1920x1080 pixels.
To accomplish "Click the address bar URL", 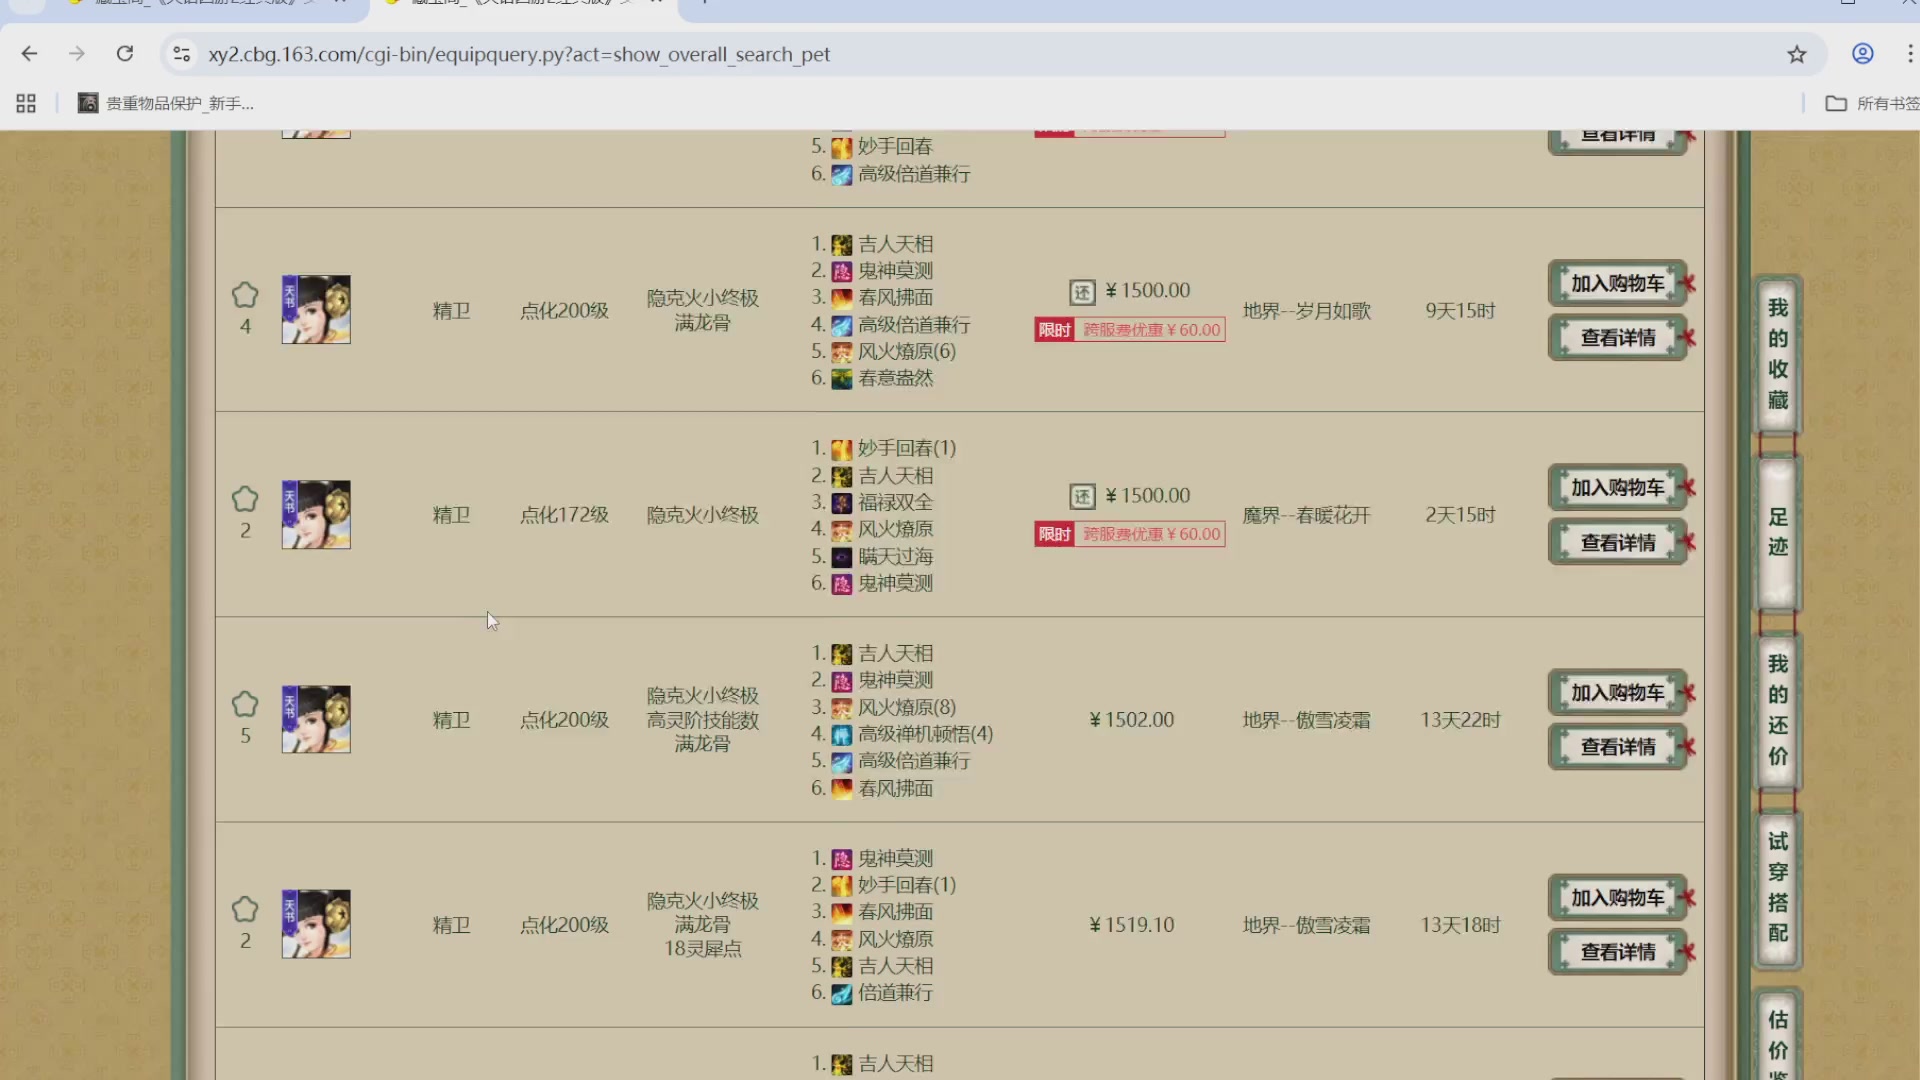I will pos(519,54).
